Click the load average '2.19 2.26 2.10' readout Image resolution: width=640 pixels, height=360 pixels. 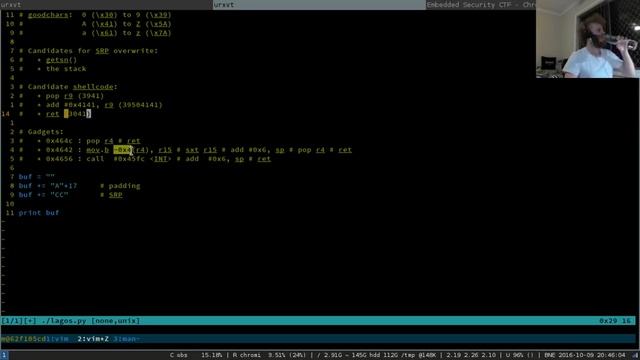(471, 356)
